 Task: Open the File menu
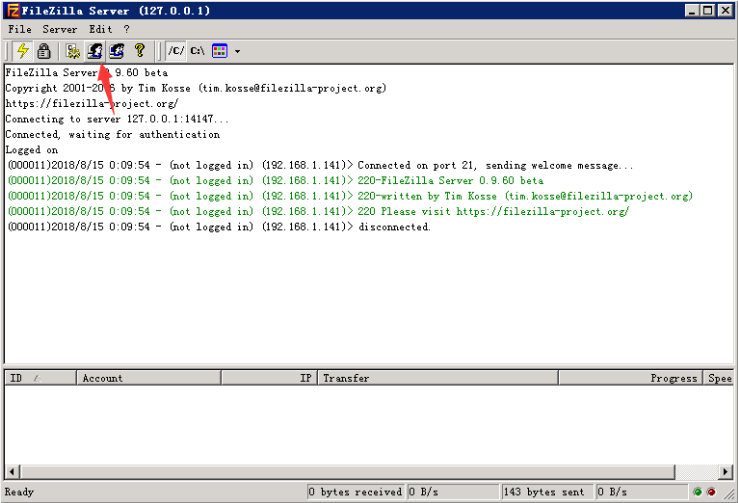pyautogui.click(x=20, y=29)
